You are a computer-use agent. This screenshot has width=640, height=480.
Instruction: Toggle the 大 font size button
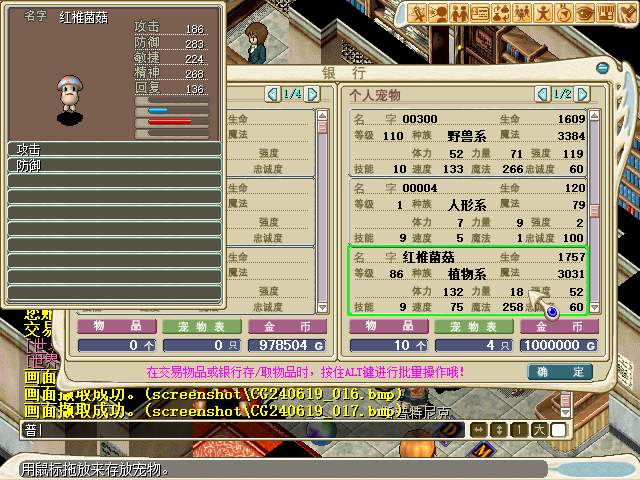tap(539, 430)
